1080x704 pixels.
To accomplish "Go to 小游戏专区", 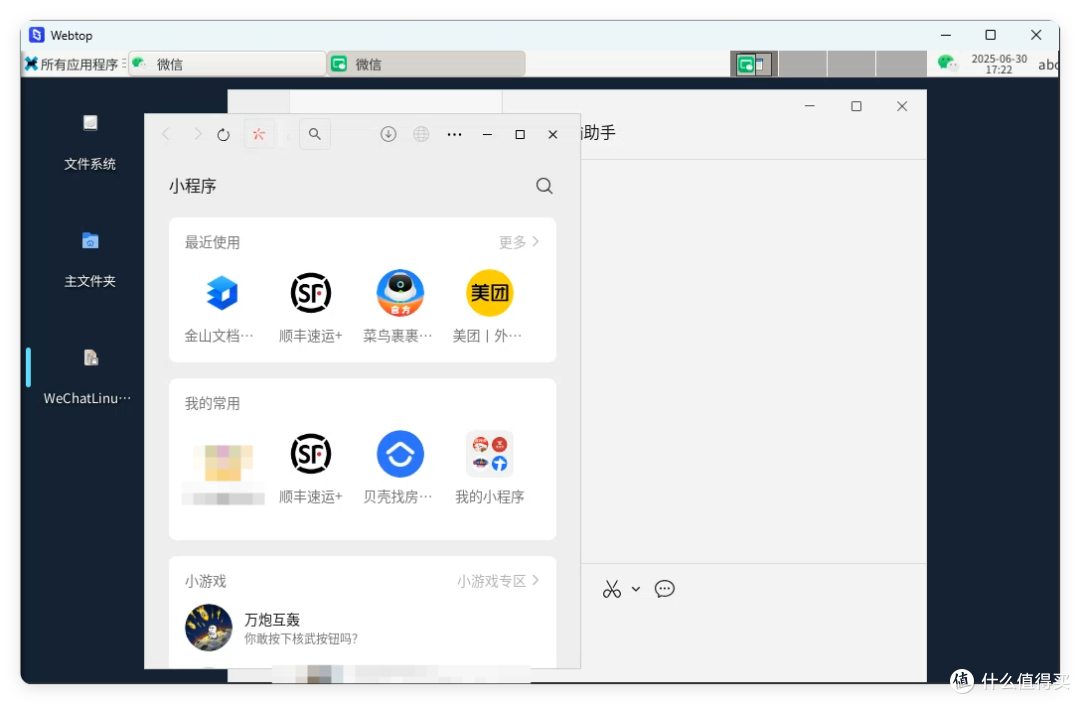I will [498, 581].
